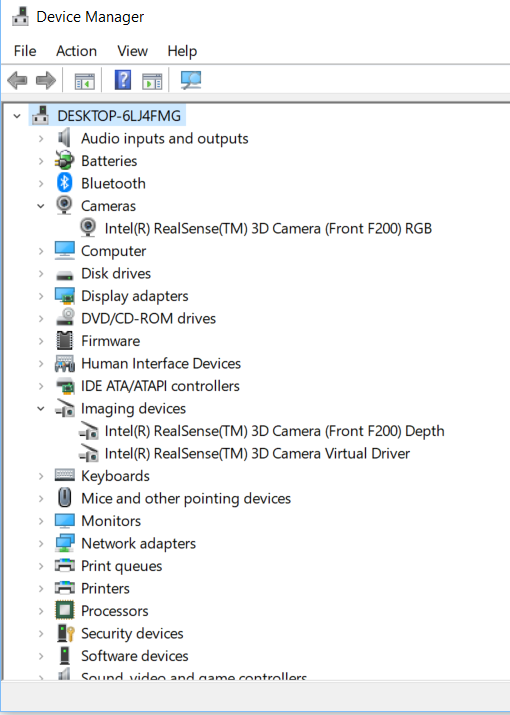Select 'Software devices' text
Image resolution: width=510 pixels, height=715 pixels.
coord(135,656)
